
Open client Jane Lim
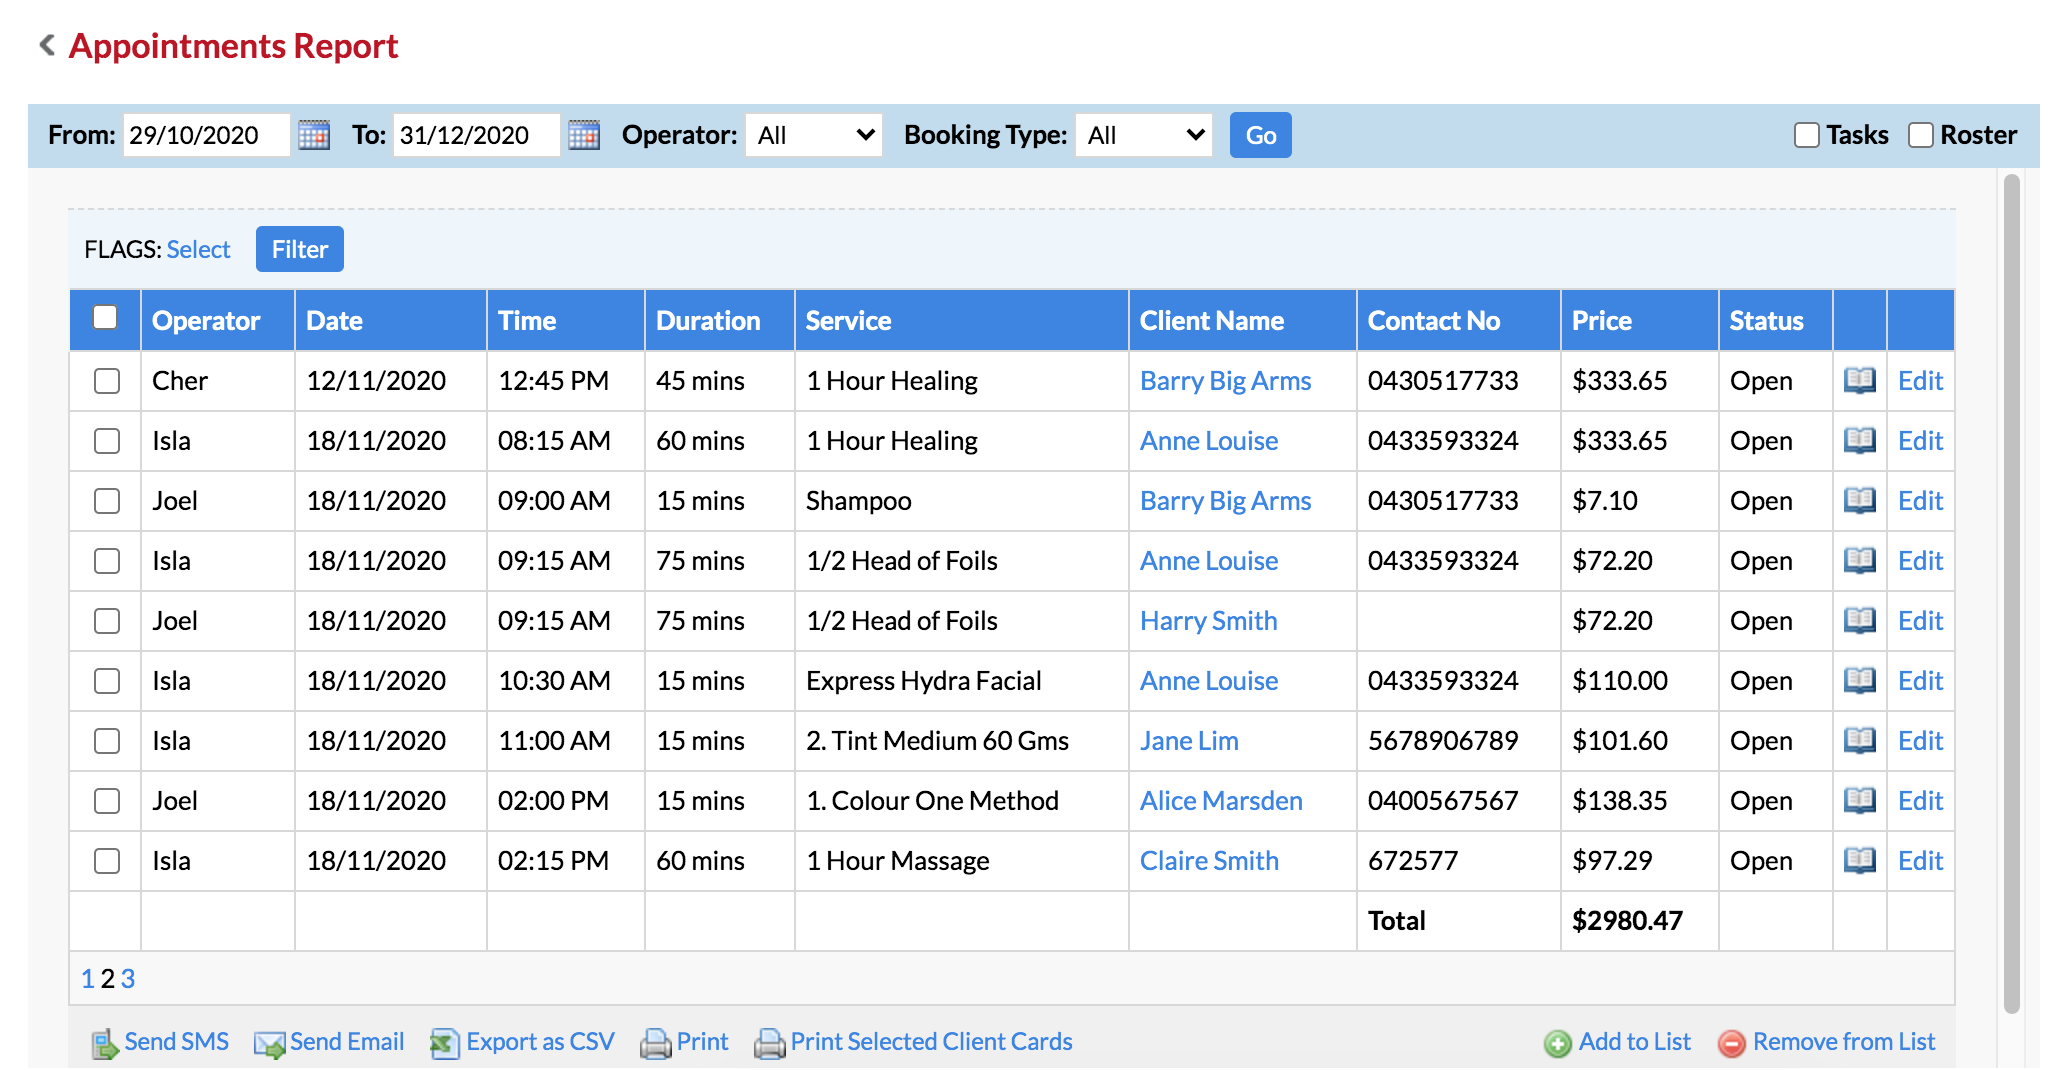pos(1189,741)
